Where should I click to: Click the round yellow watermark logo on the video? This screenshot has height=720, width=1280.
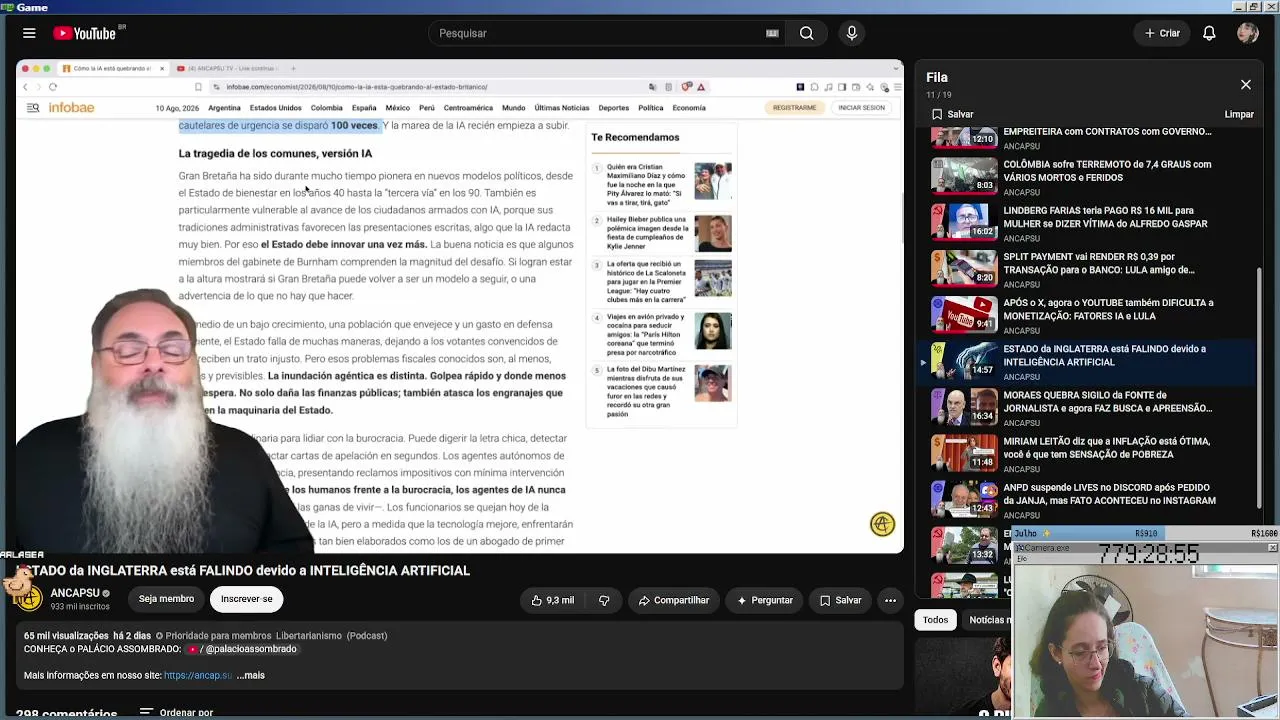tap(882, 524)
